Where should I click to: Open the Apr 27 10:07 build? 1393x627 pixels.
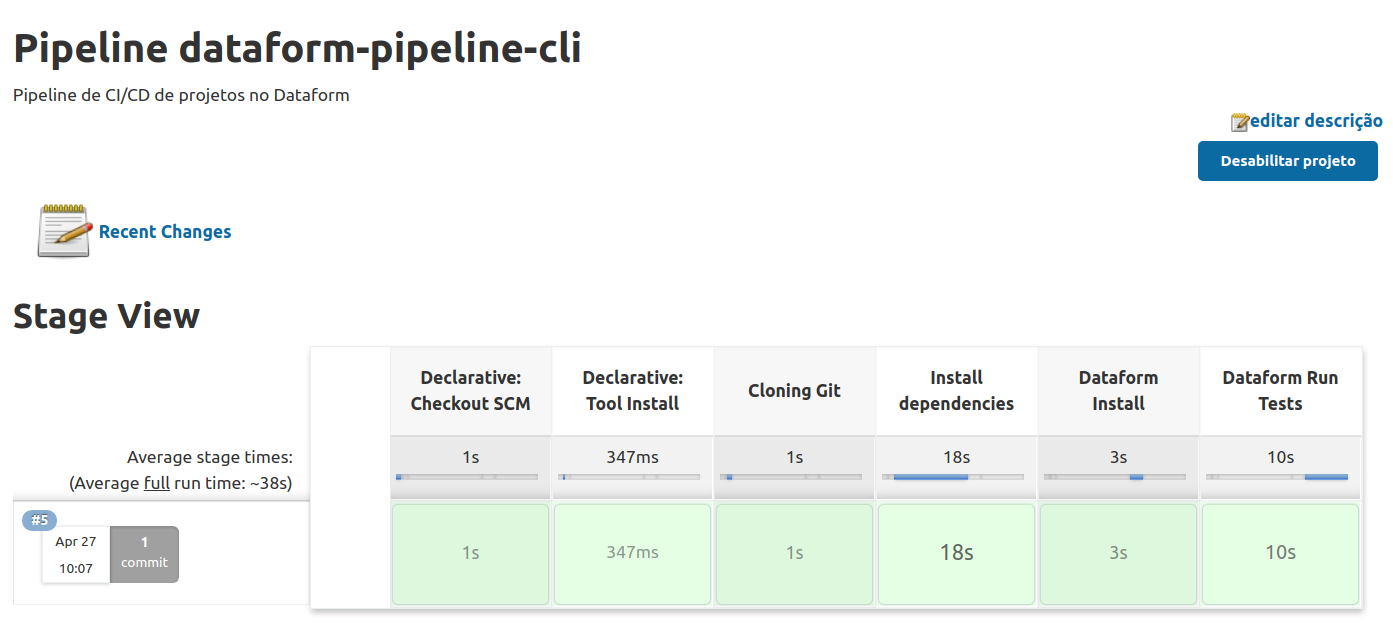(75, 552)
